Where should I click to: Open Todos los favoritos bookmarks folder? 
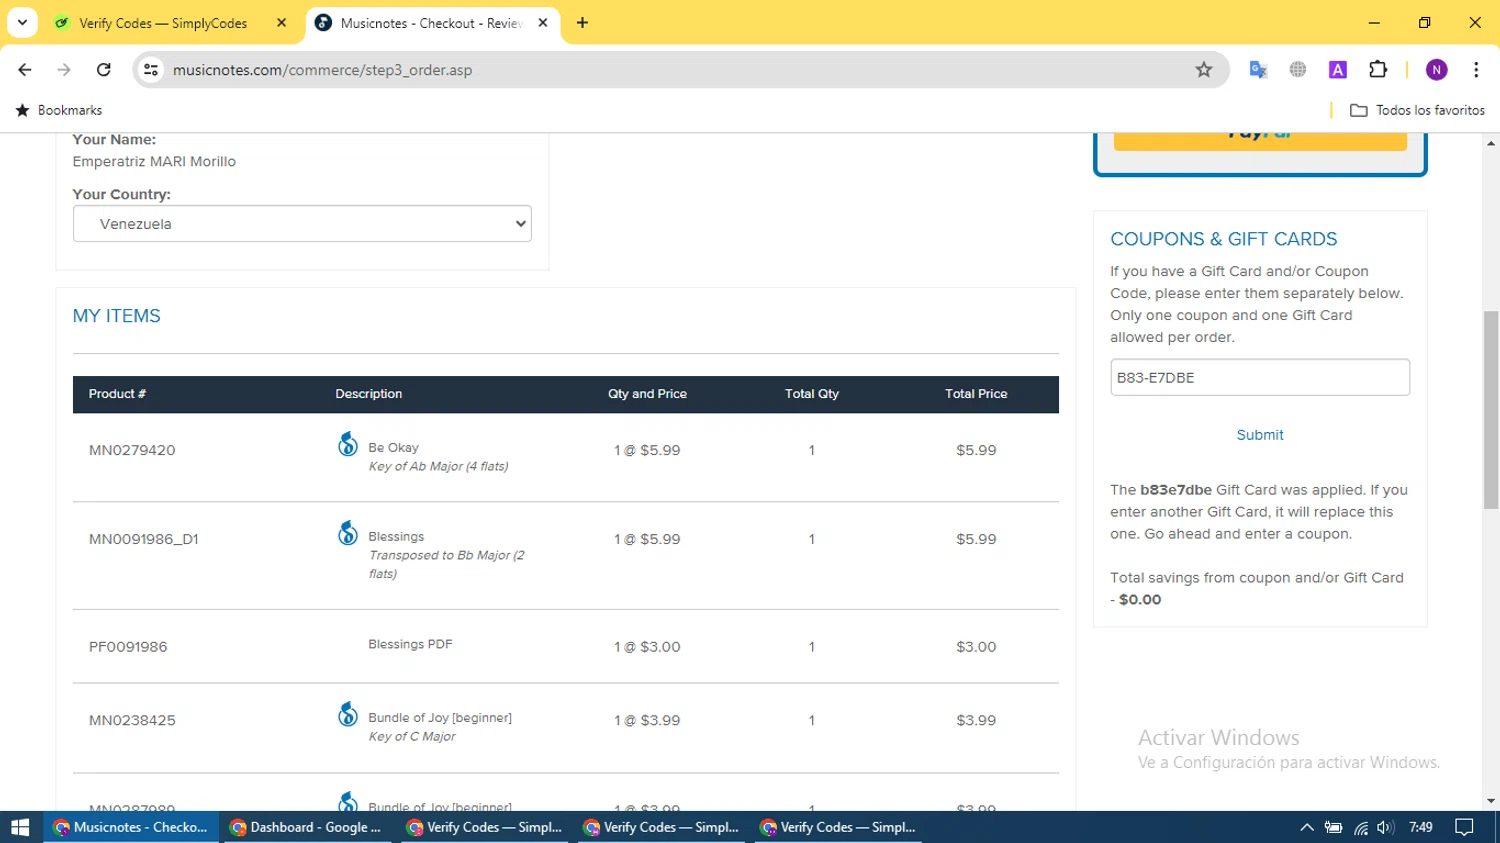(x=1417, y=110)
